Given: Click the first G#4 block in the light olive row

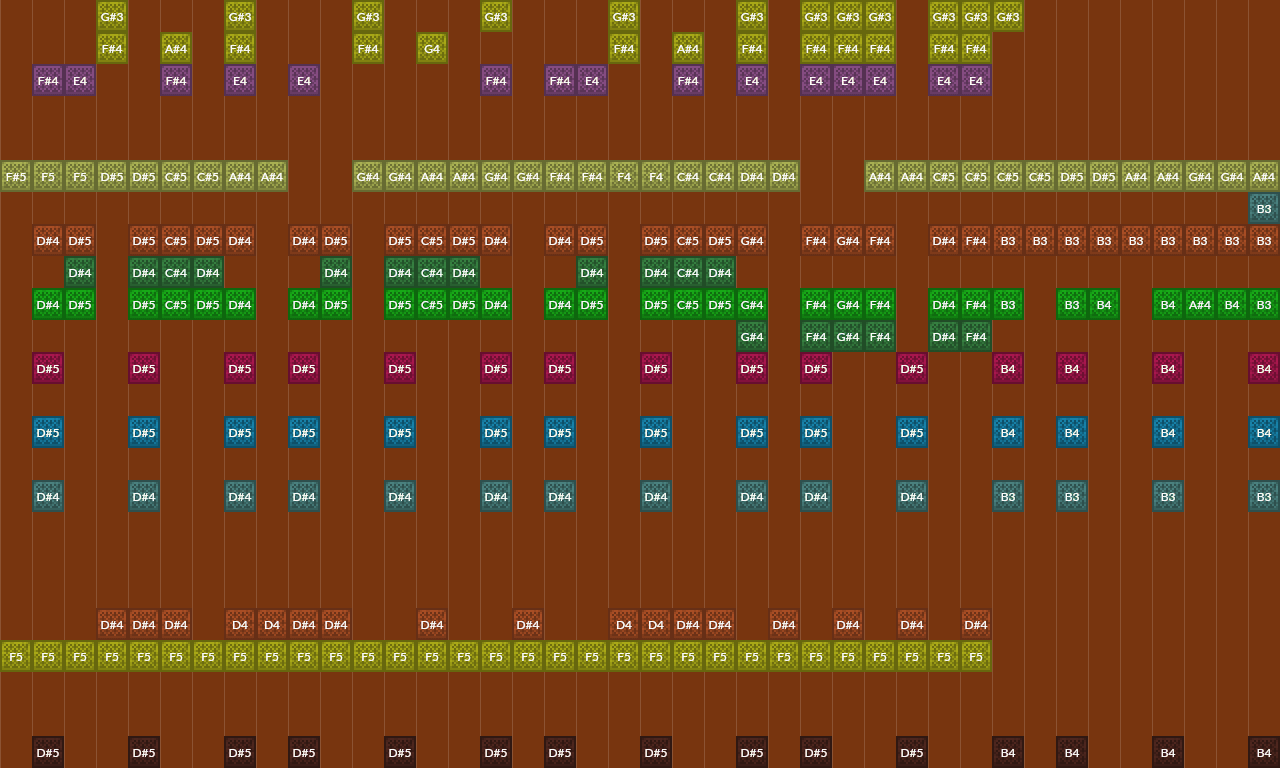Looking at the screenshot, I should [x=368, y=177].
